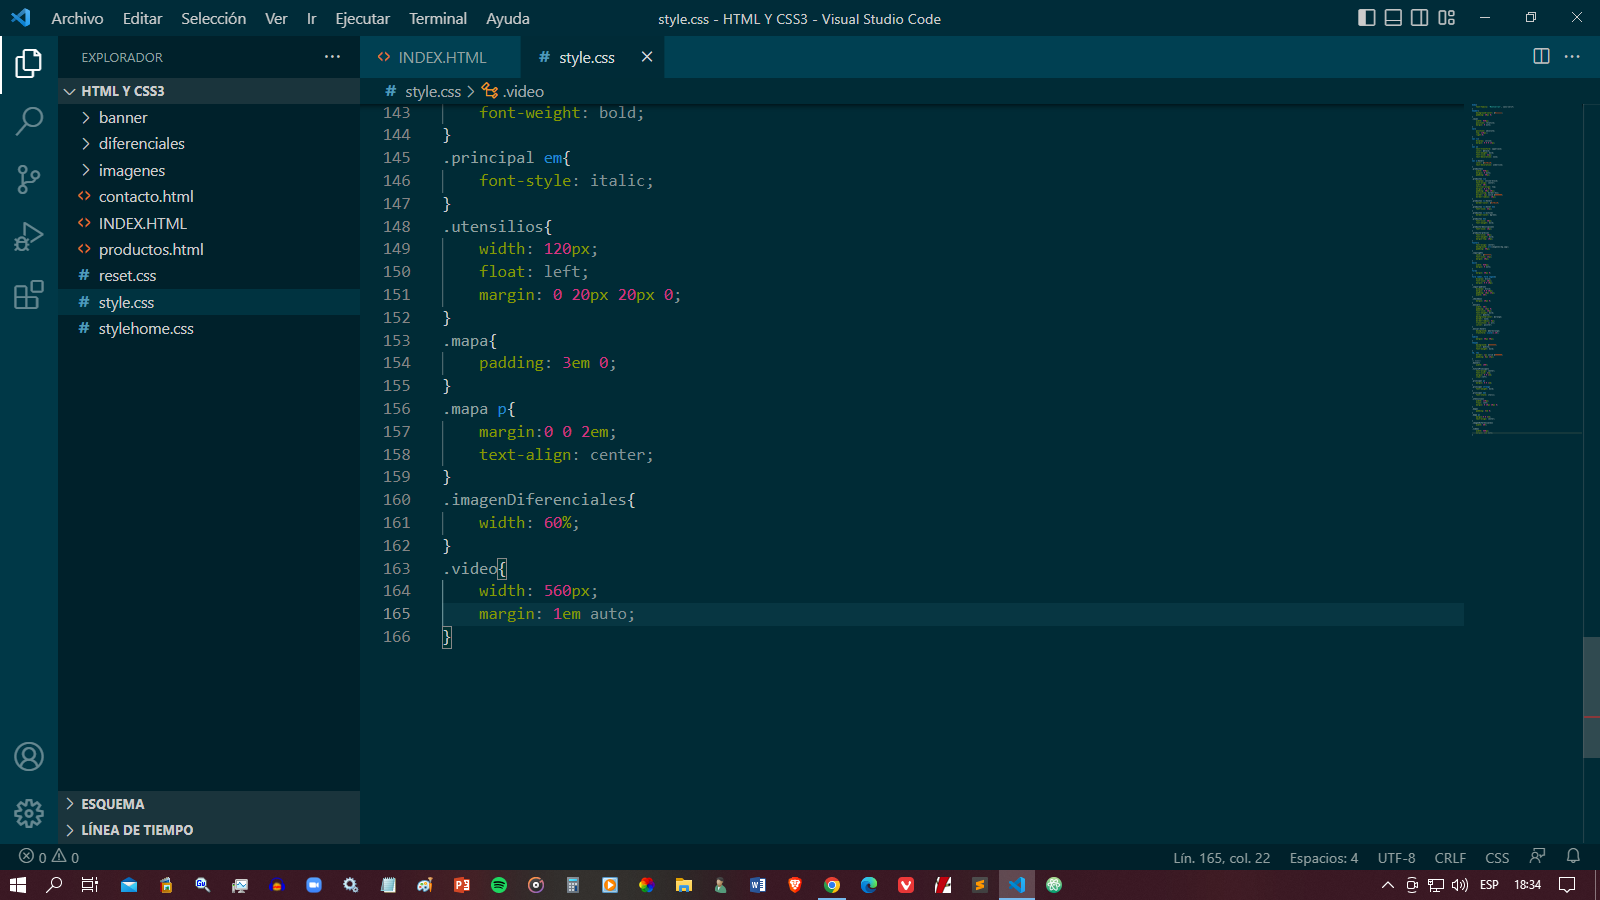
Task: Open the Selección menu
Action: (213, 18)
